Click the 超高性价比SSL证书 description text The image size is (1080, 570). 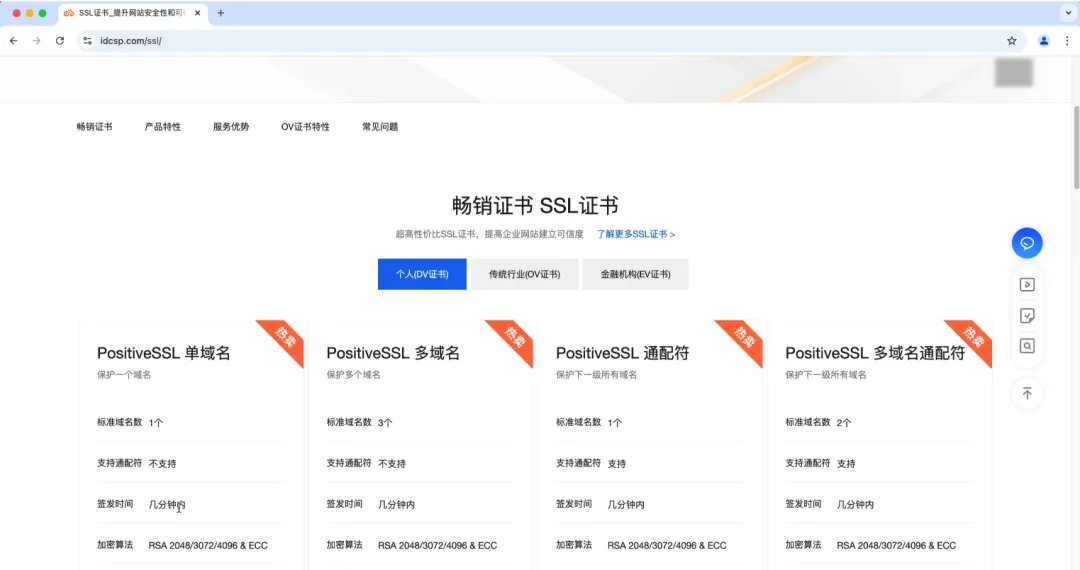tap(489, 234)
